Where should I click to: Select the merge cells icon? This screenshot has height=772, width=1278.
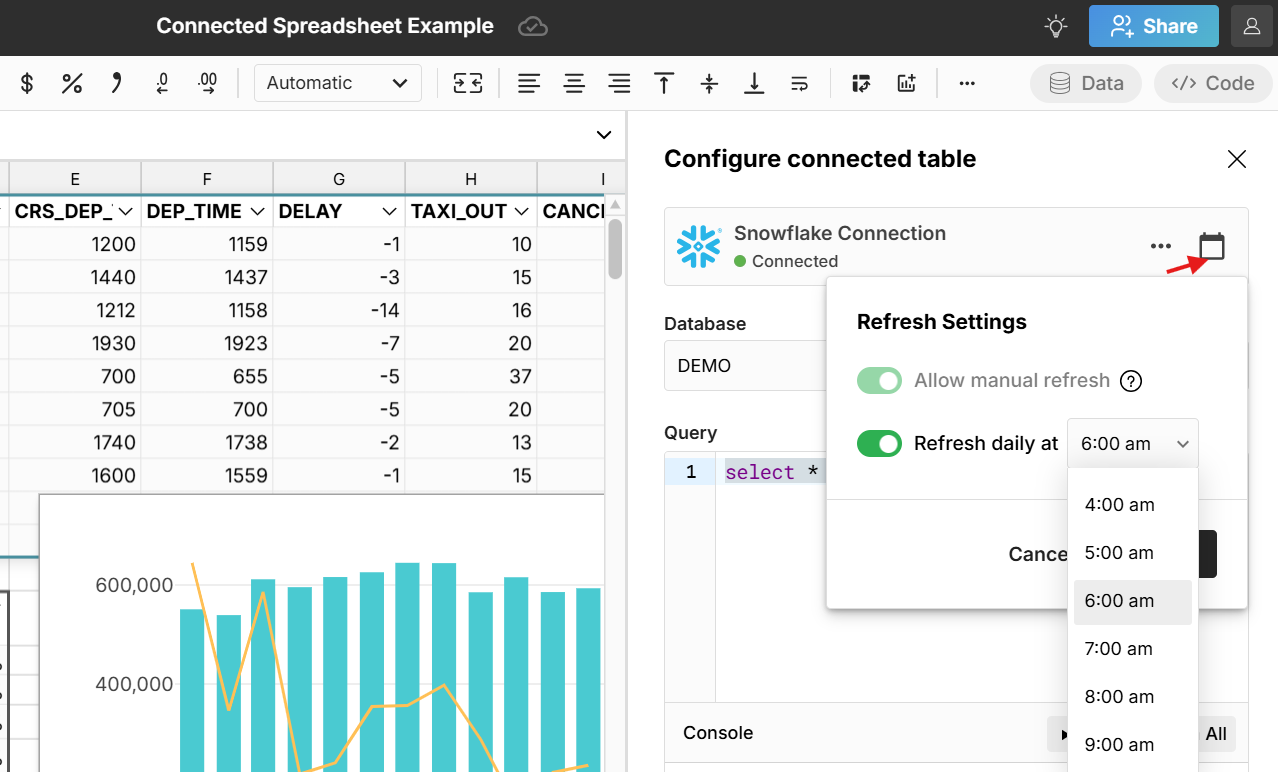(467, 83)
